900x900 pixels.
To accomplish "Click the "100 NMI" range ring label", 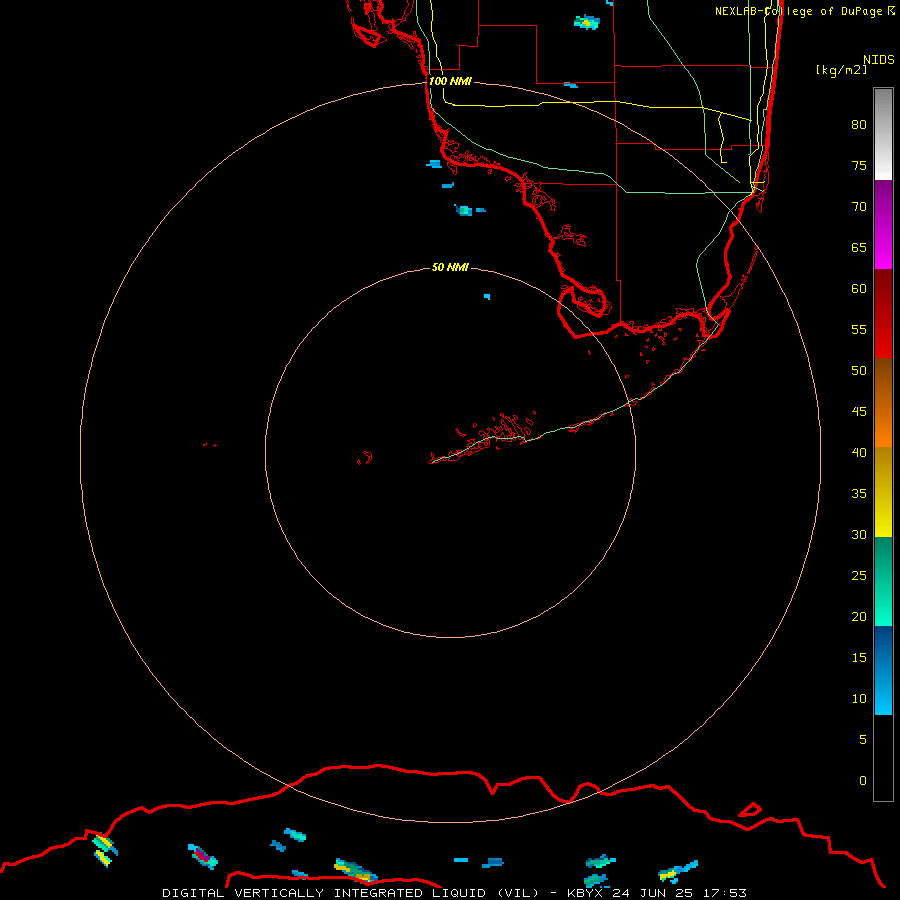I will click(x=450, y=81).
